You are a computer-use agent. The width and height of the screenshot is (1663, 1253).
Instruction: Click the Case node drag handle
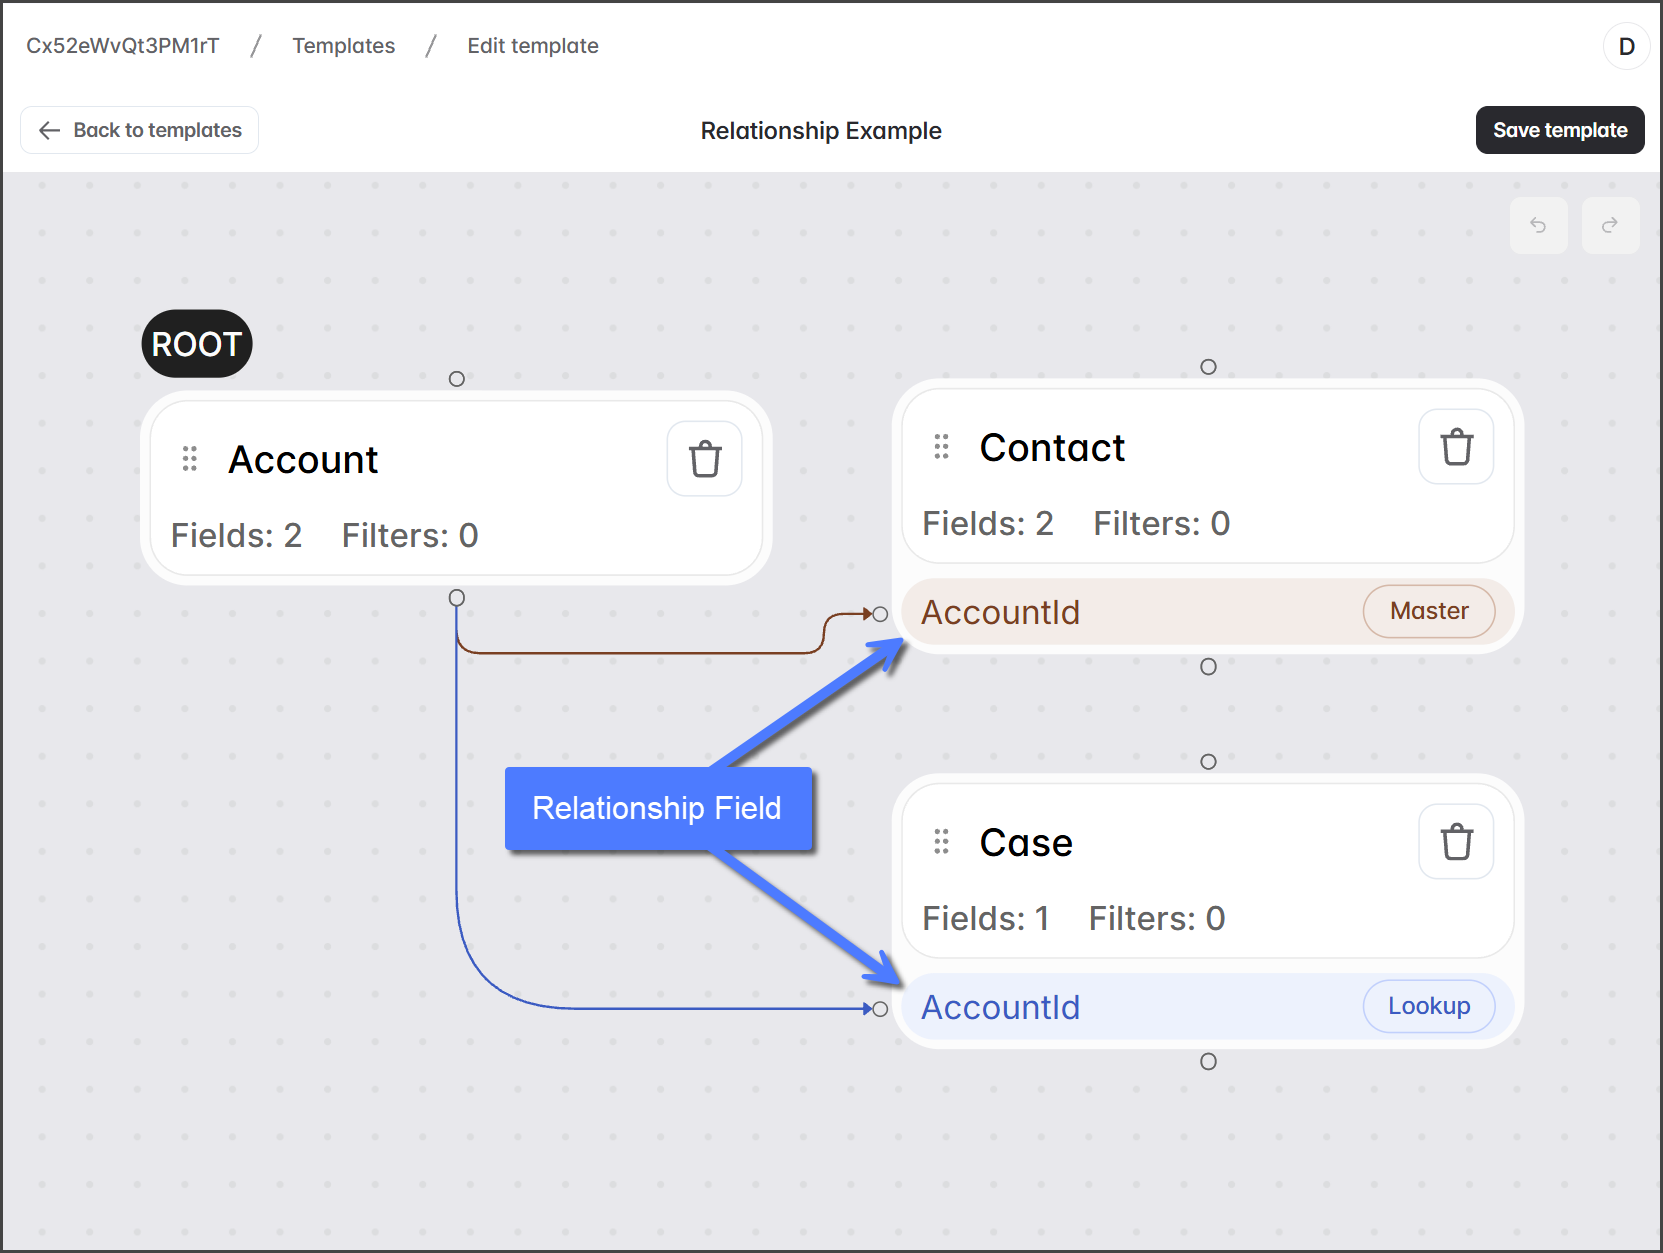941,842
